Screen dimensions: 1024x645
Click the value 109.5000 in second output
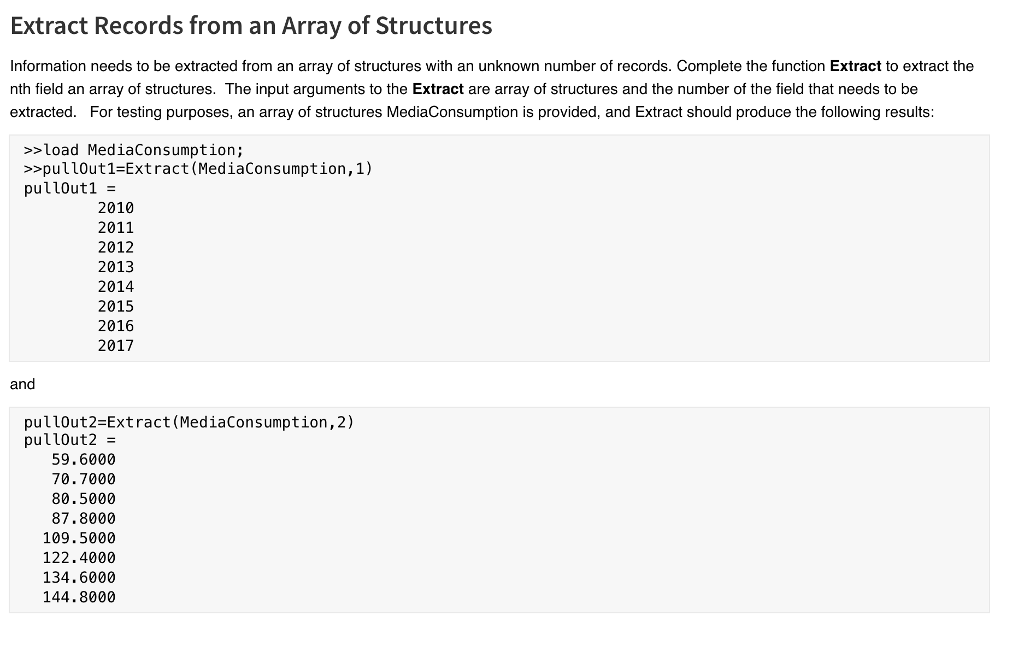[79, 538]
